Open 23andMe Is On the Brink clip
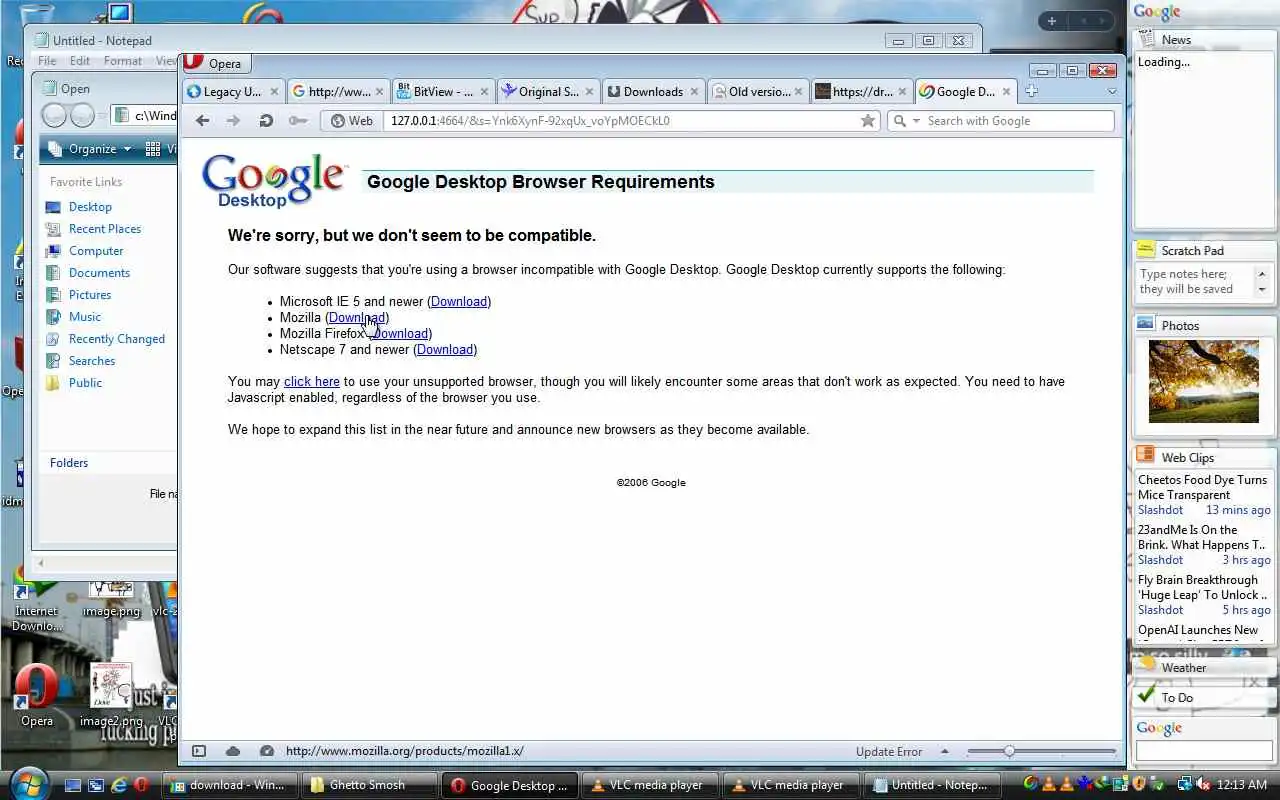1280x800 pixels. (x=1203, y=537)
